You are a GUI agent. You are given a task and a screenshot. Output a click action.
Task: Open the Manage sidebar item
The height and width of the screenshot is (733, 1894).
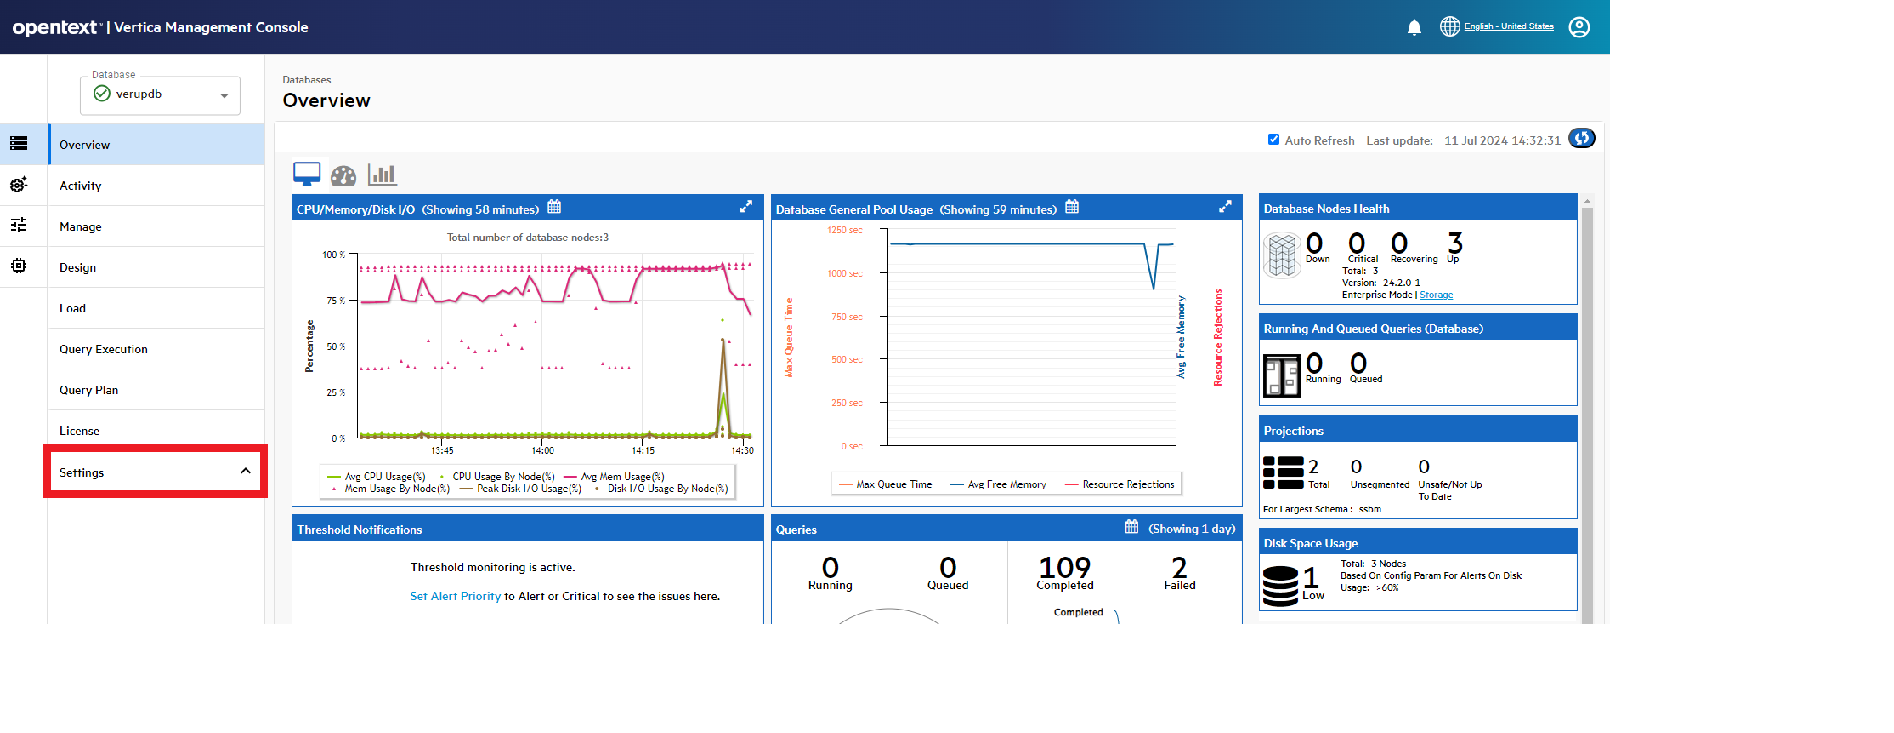(156, 227)
